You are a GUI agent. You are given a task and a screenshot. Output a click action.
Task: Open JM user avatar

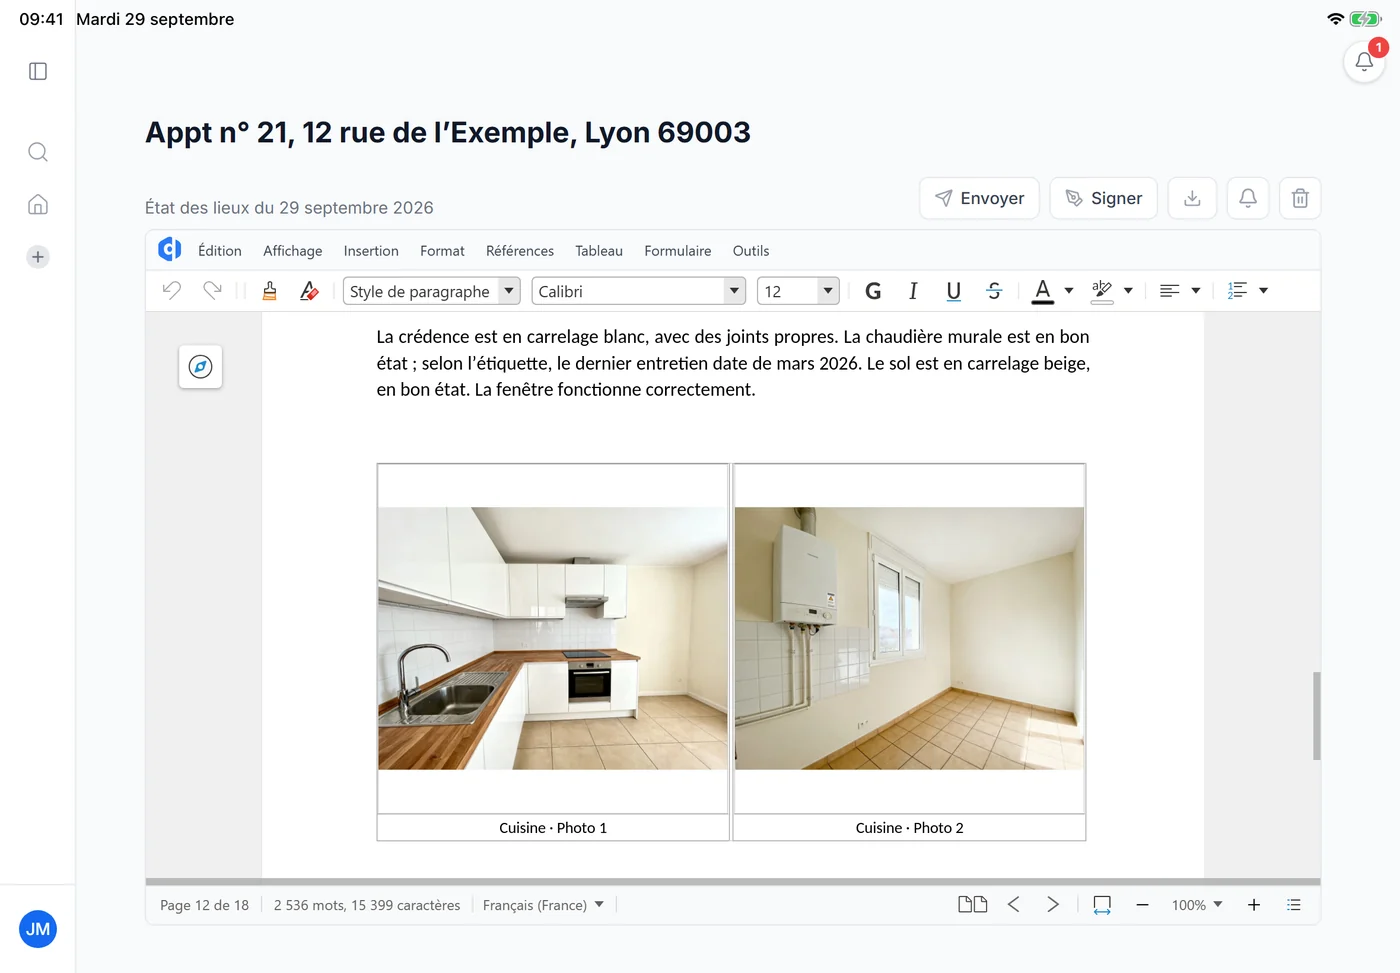(x=38, y=929)
